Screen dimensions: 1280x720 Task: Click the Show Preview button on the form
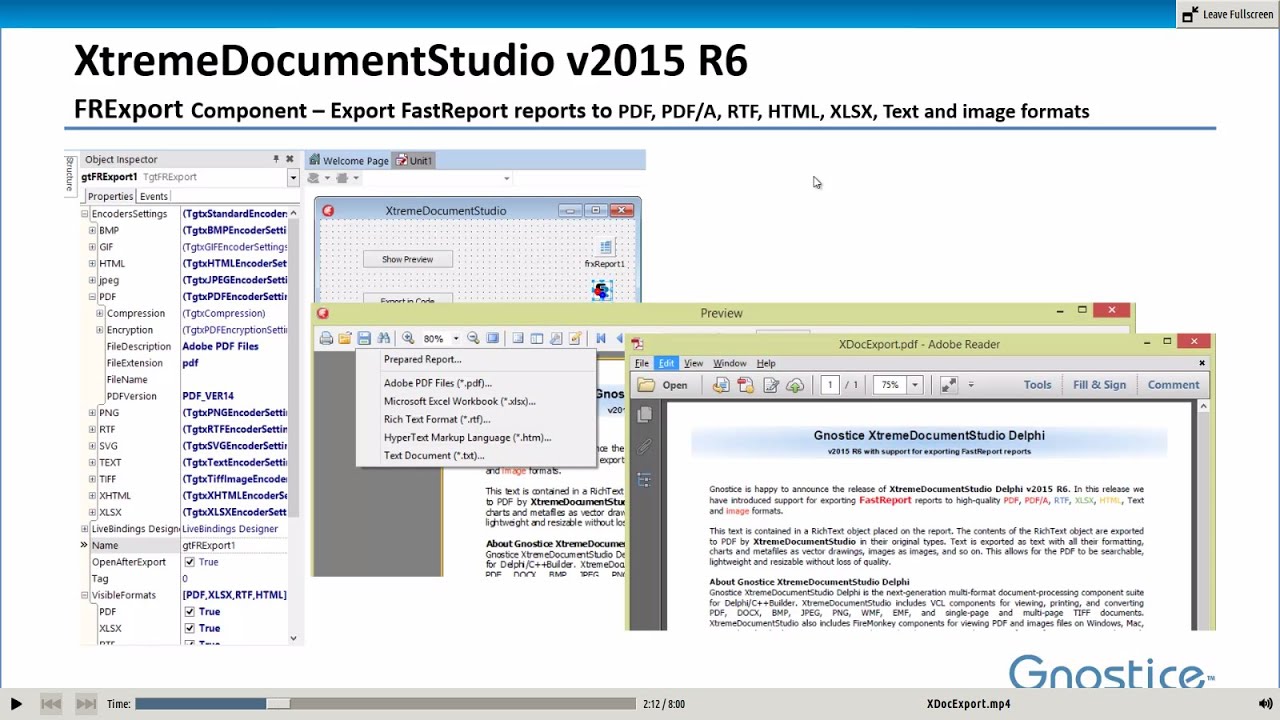click(x=407, y=259)
